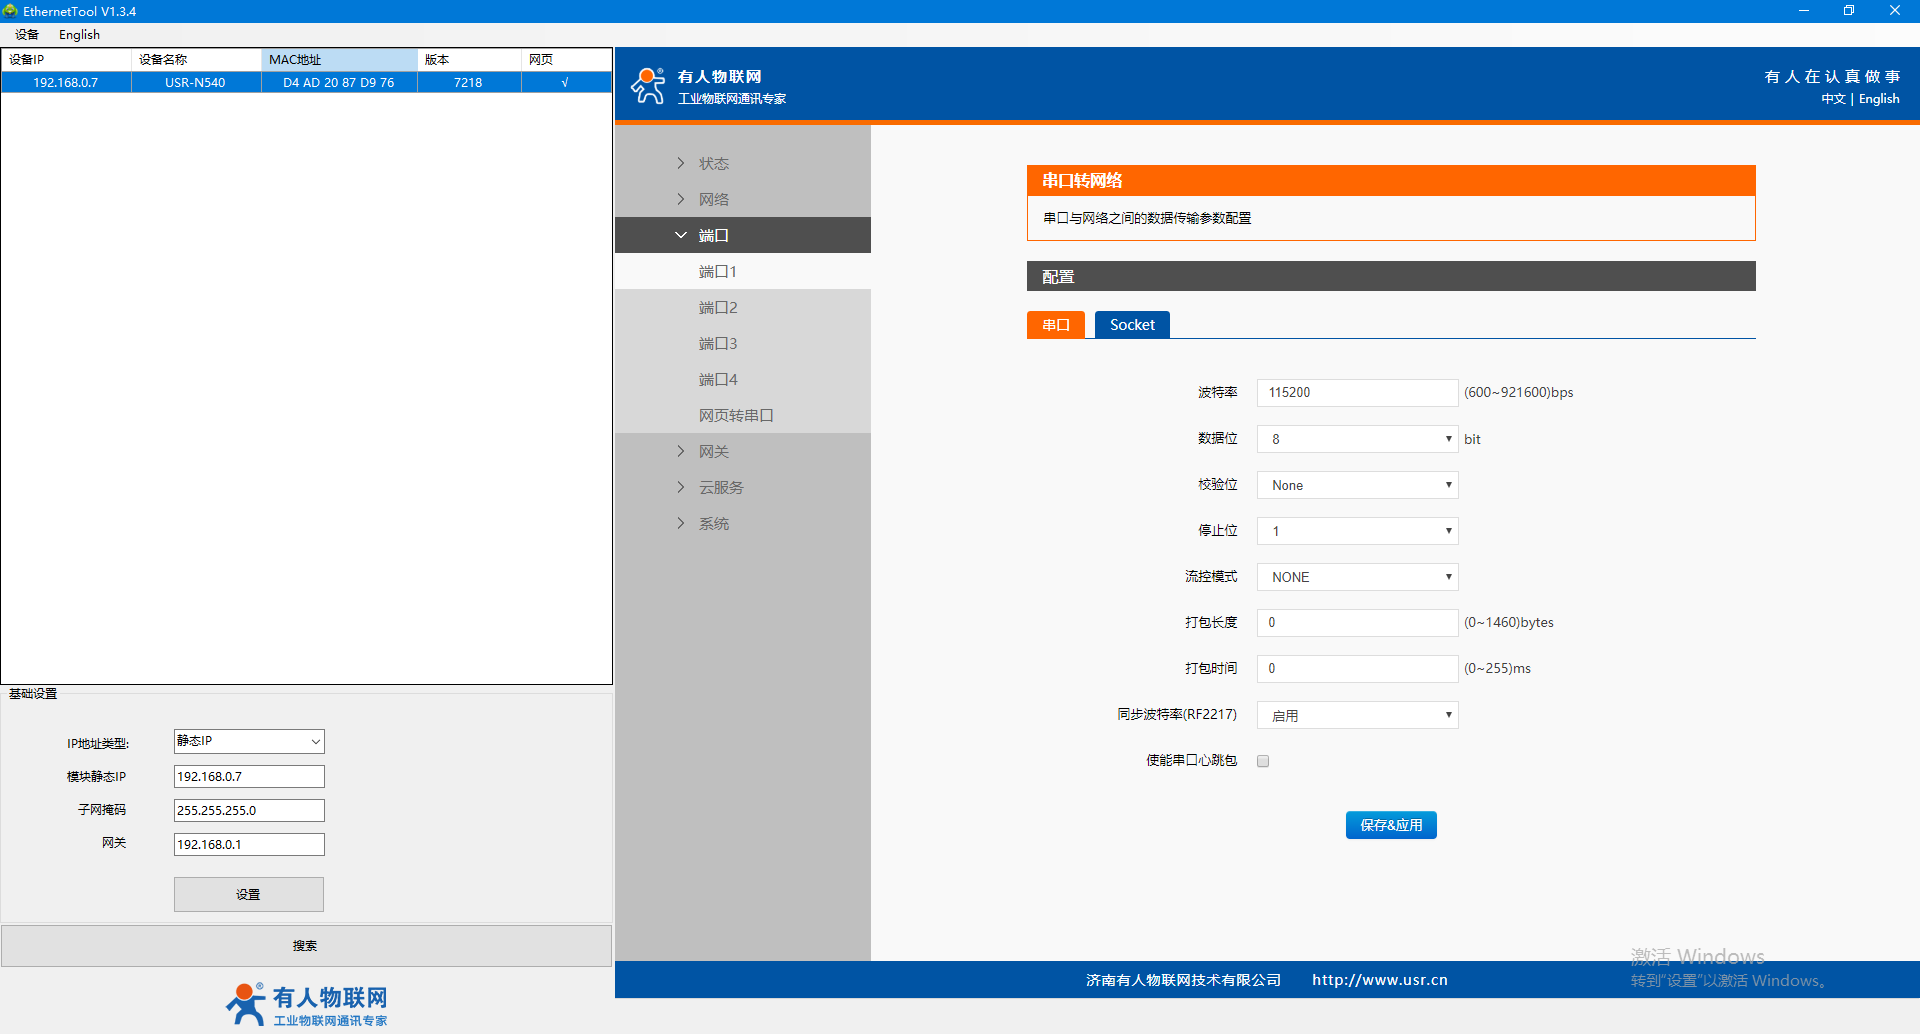Open the IP地址类型 combo box
This screenshot has width=1920, height=1034.
pos(249,741)
